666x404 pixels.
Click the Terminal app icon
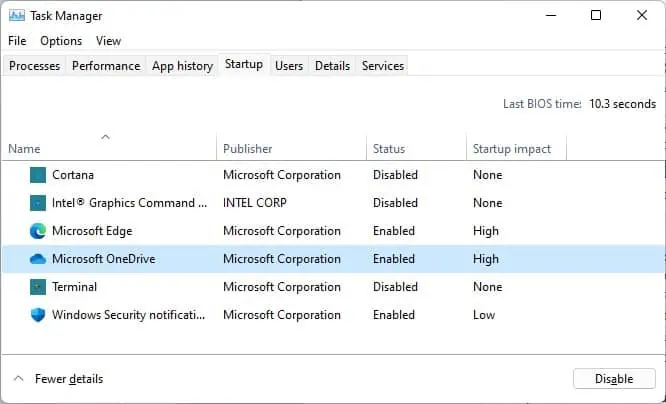click(x=38, y=287)
